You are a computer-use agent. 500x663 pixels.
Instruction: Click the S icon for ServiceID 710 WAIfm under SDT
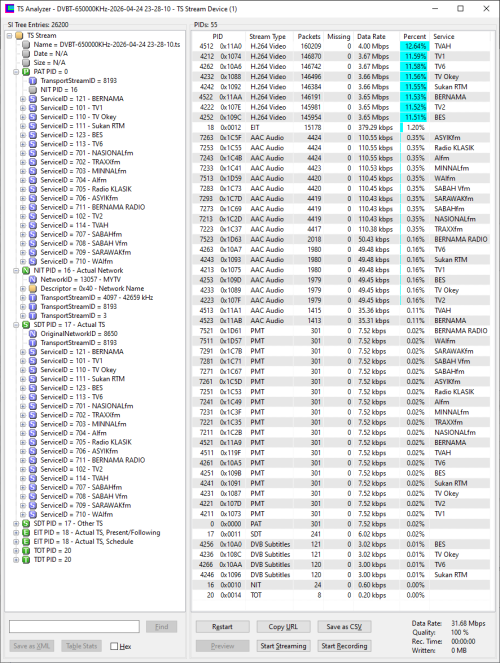[x=33, y=514]
